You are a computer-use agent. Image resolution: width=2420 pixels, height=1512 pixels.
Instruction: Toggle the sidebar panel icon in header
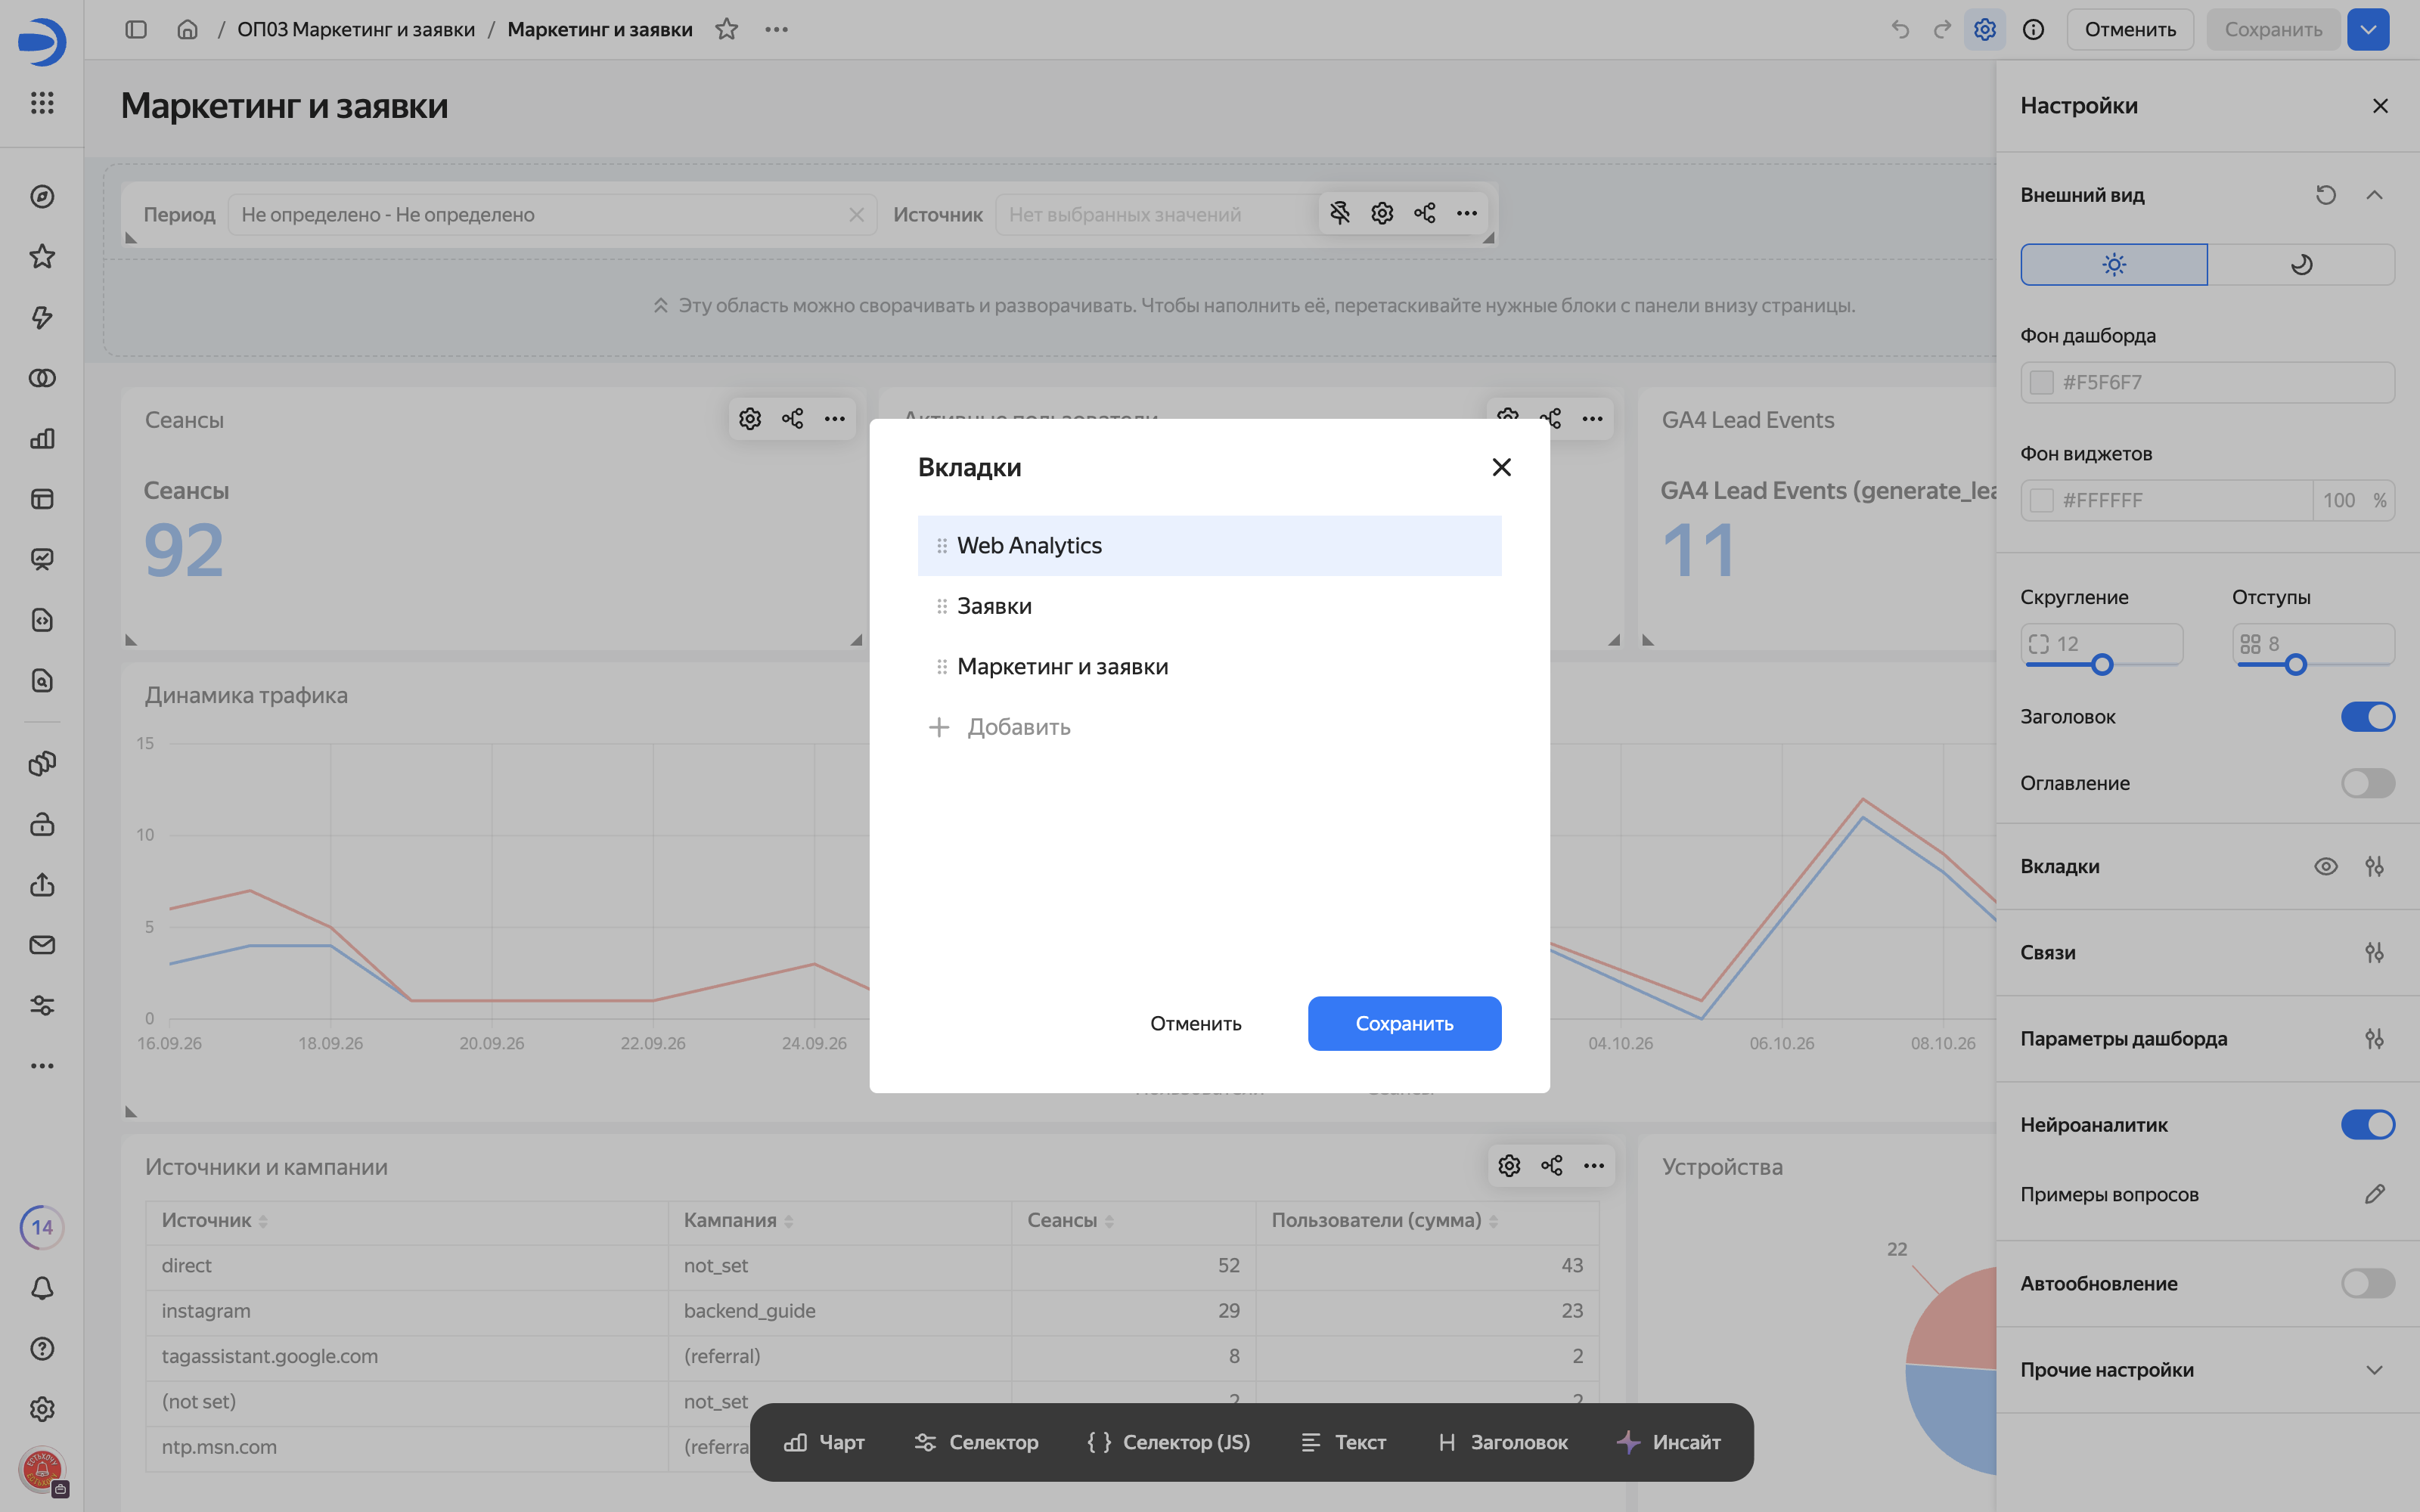(x=136, y=29)
